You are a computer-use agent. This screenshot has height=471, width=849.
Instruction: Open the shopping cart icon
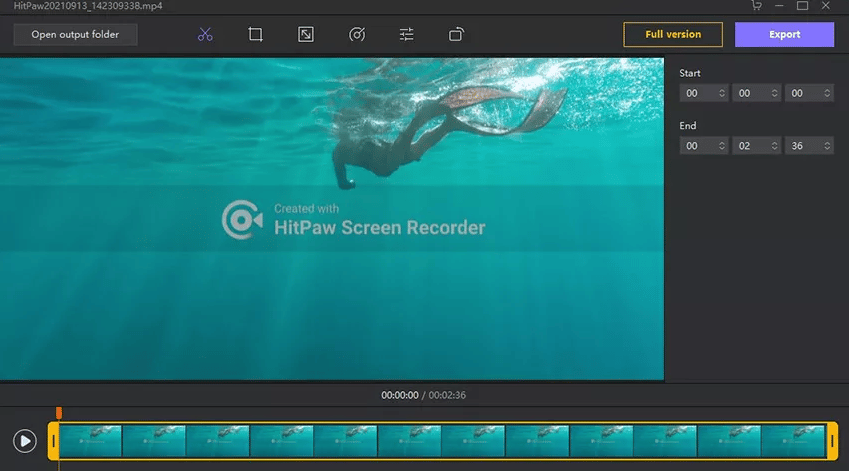(x=756, y=5)
